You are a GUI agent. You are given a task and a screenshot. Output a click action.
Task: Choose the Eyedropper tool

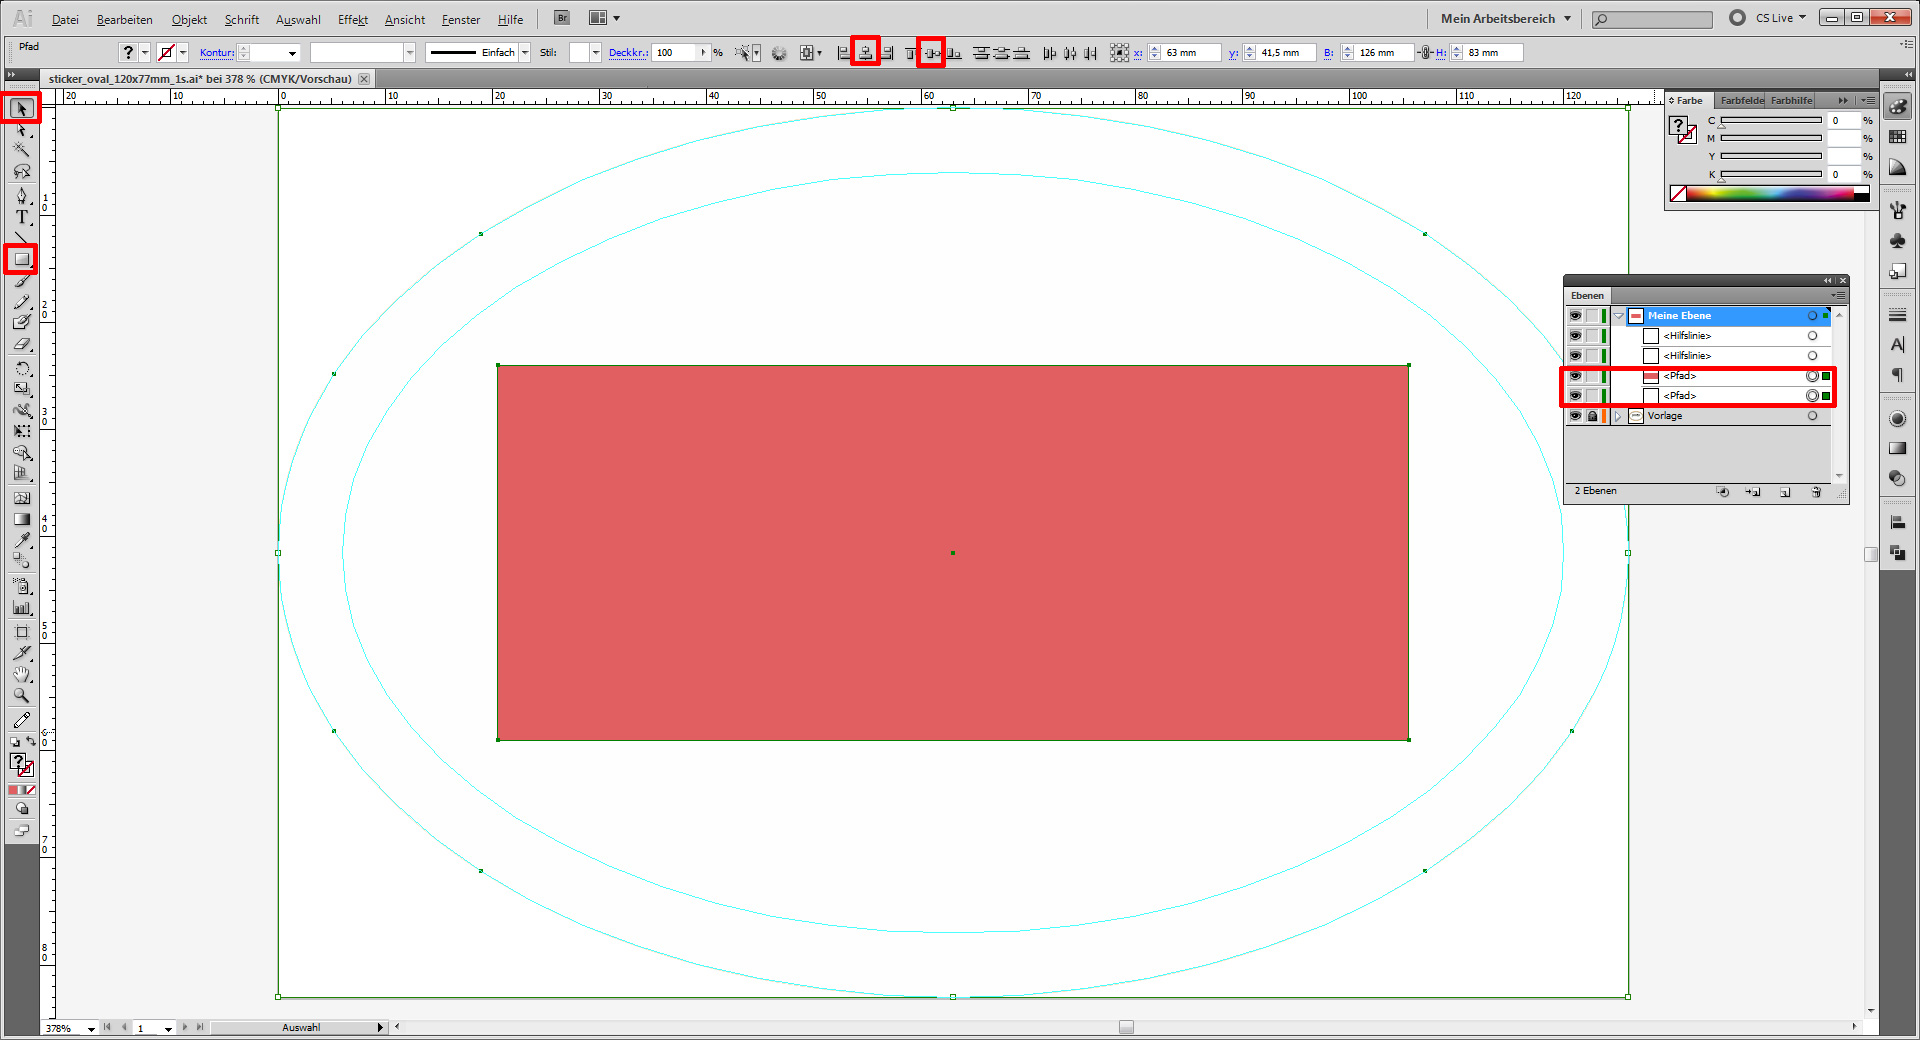tap(21, 541)
